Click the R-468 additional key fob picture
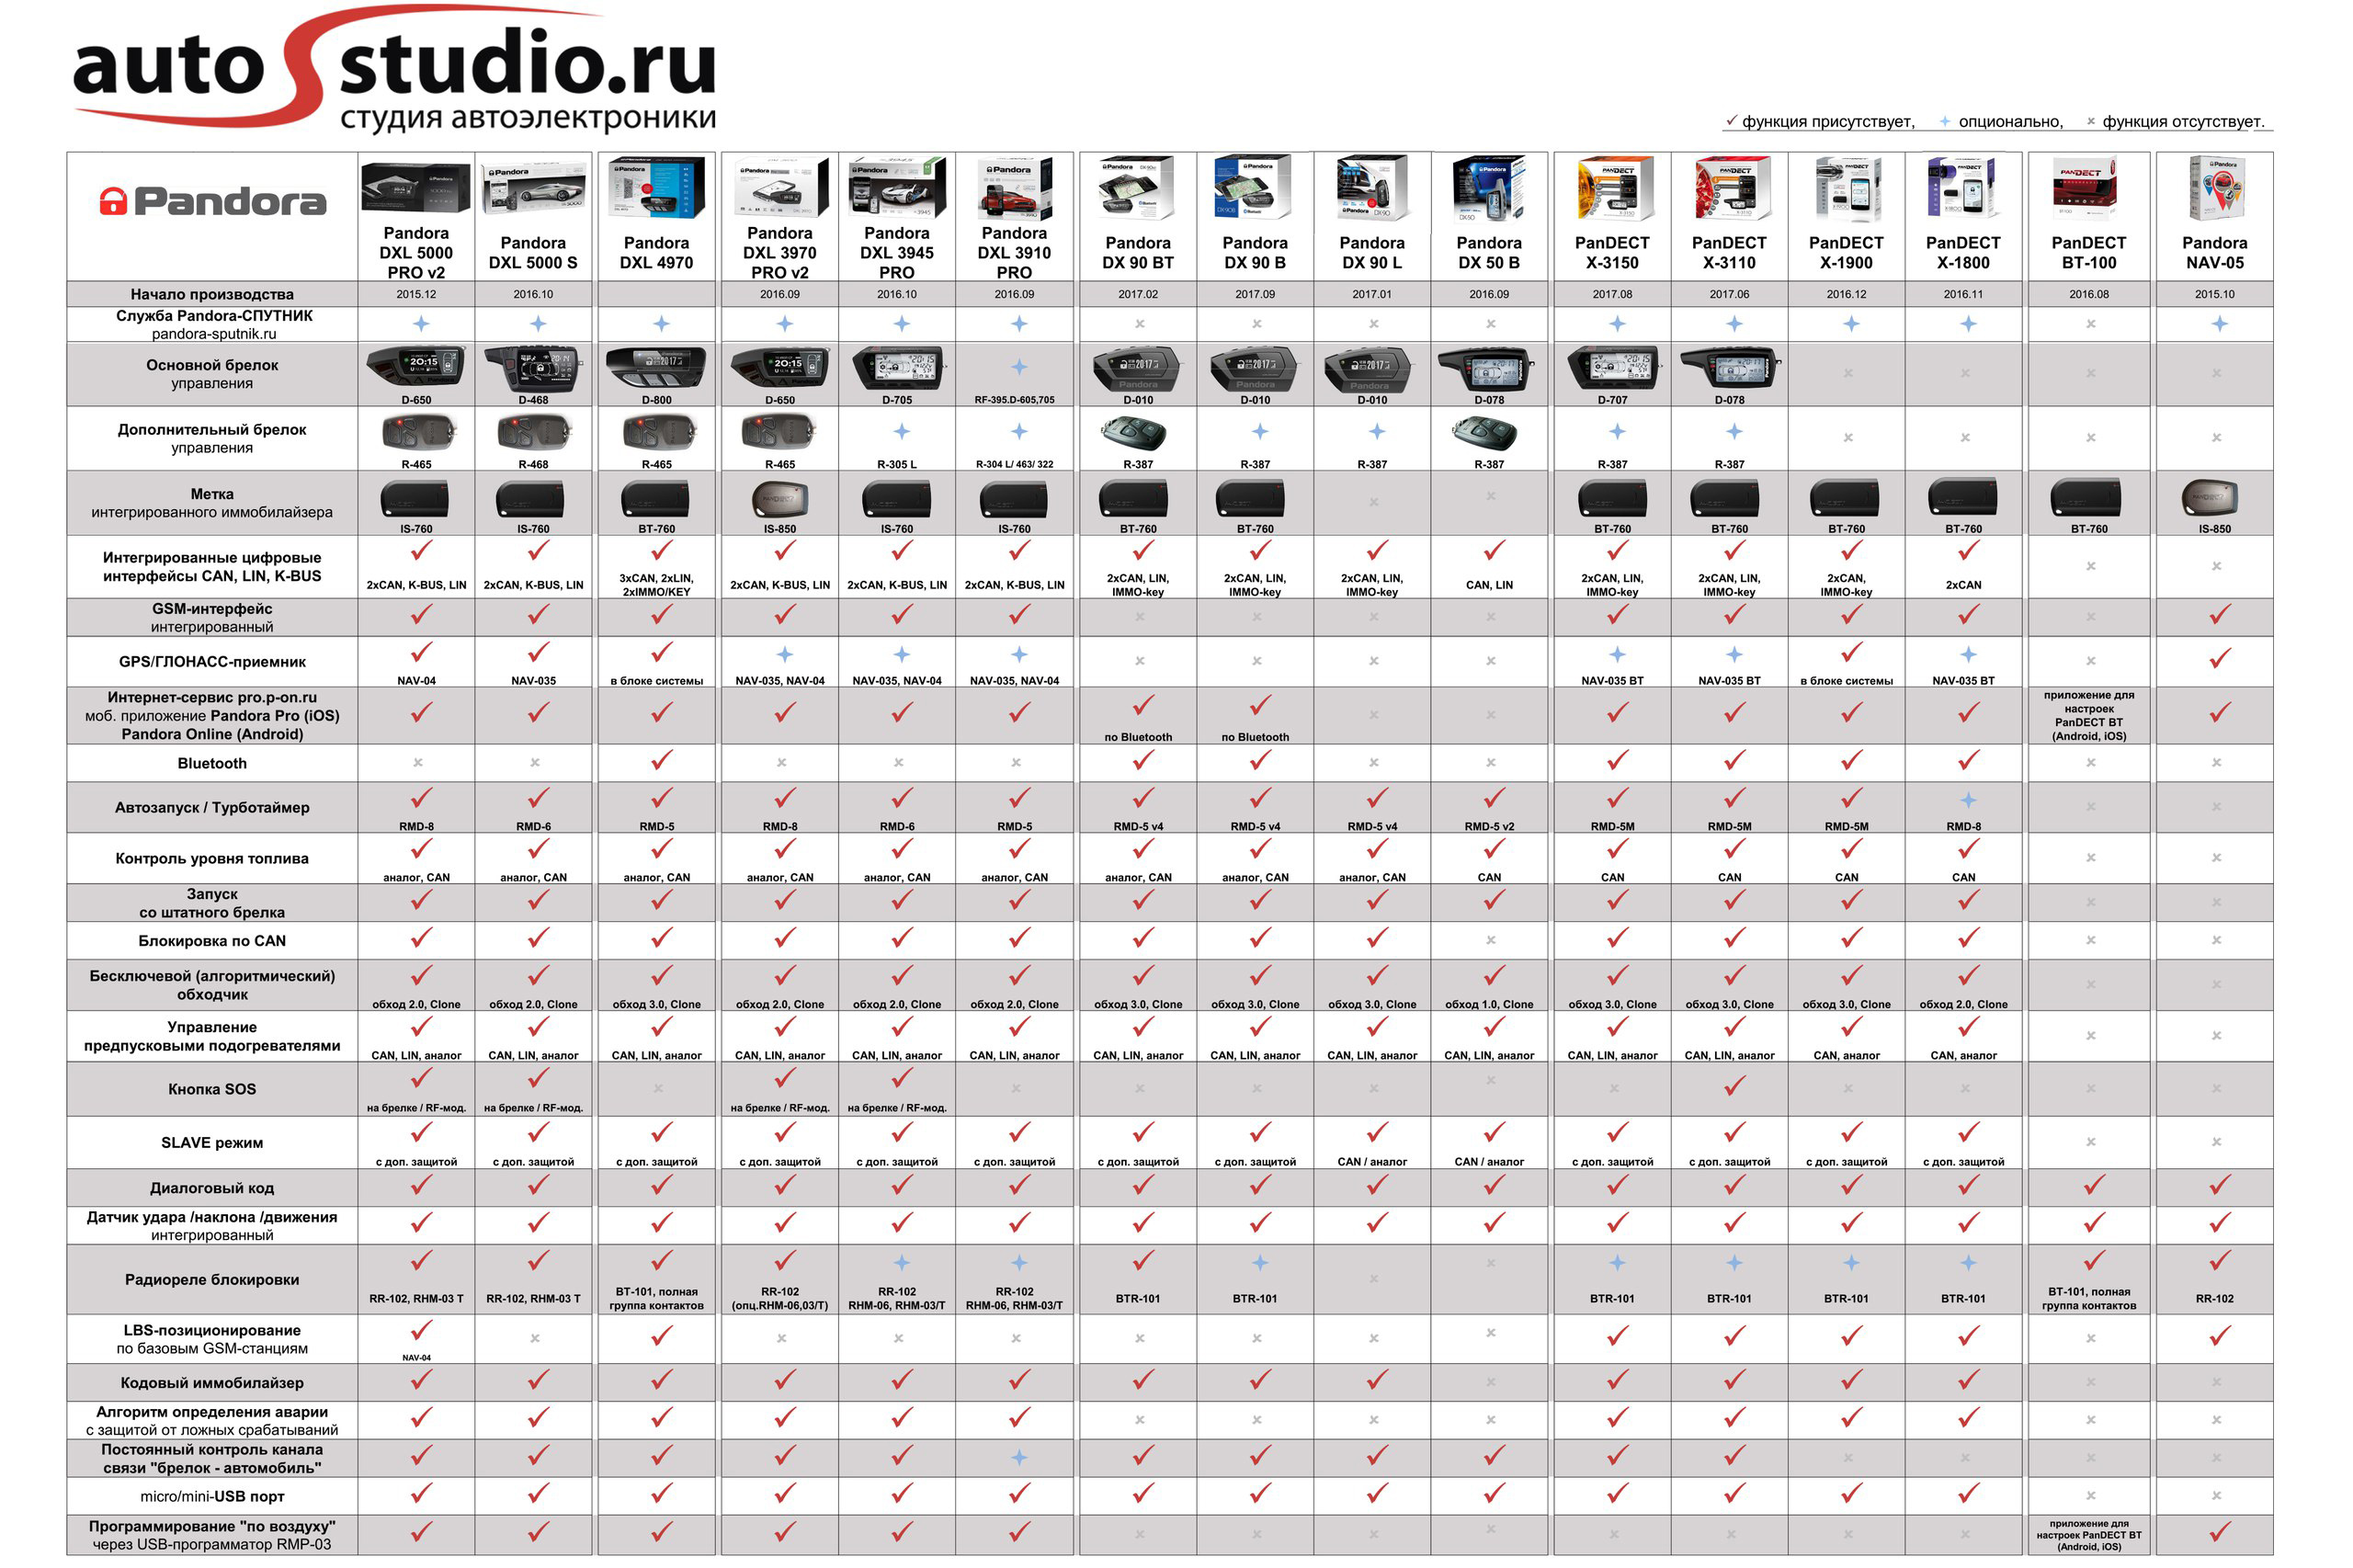The height and width of the screenshot is (1568, 2353). [x=533, y=432]
